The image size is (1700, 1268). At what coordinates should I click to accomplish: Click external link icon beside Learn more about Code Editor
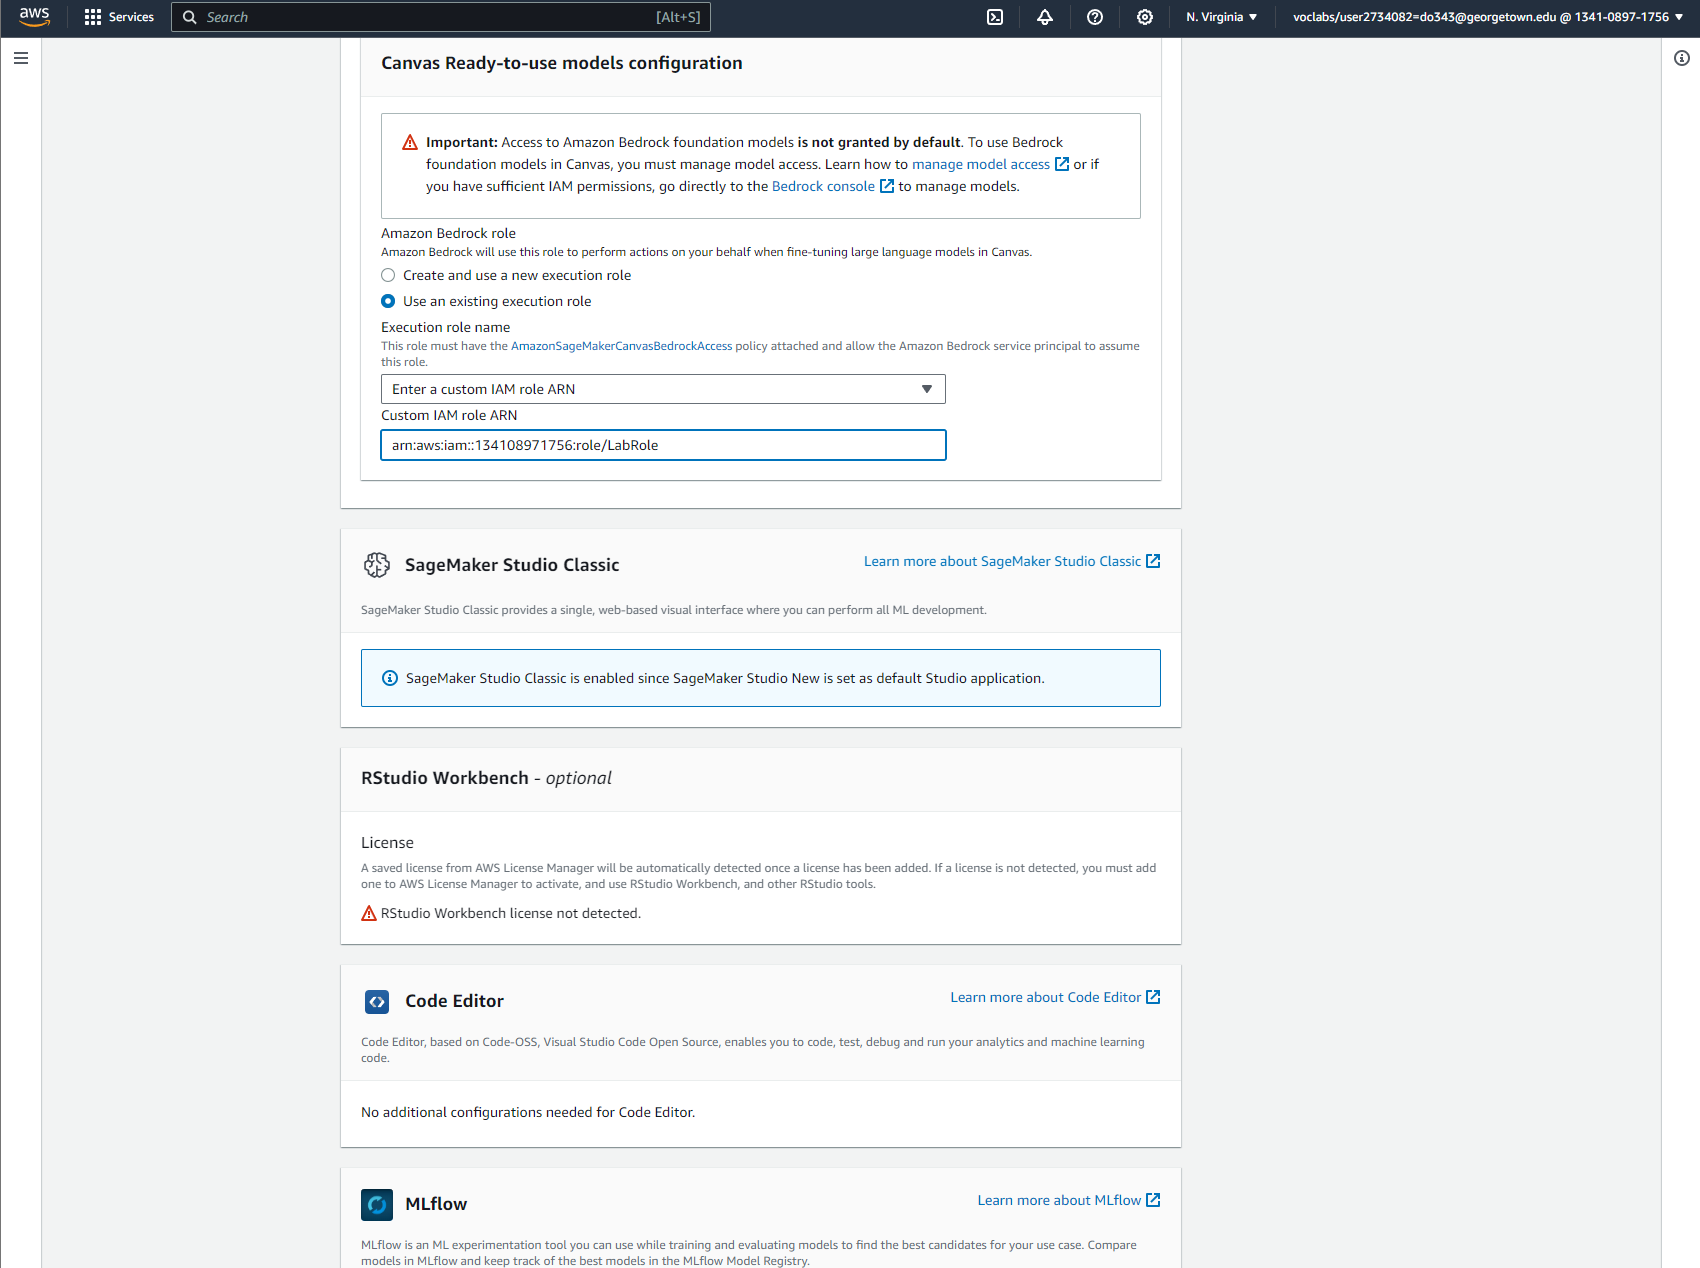1153,997
